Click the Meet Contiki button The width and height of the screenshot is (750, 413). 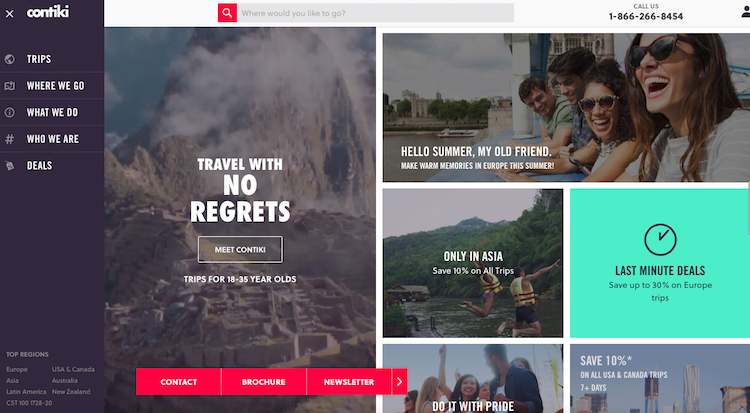click(x=240, y=249)
